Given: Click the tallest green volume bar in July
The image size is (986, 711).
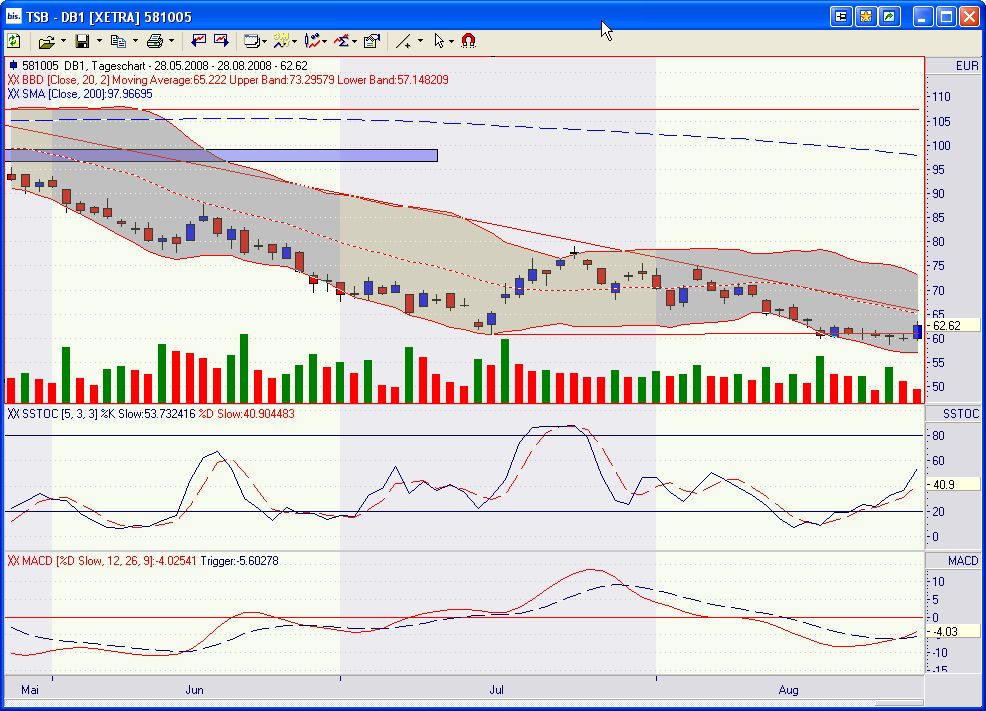Looking at the screenshot, I should pos(504,371).
